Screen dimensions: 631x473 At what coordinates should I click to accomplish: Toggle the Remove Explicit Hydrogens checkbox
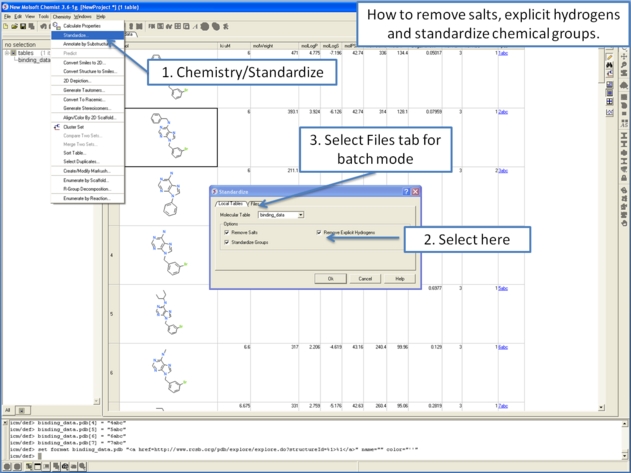click(319, 232)
